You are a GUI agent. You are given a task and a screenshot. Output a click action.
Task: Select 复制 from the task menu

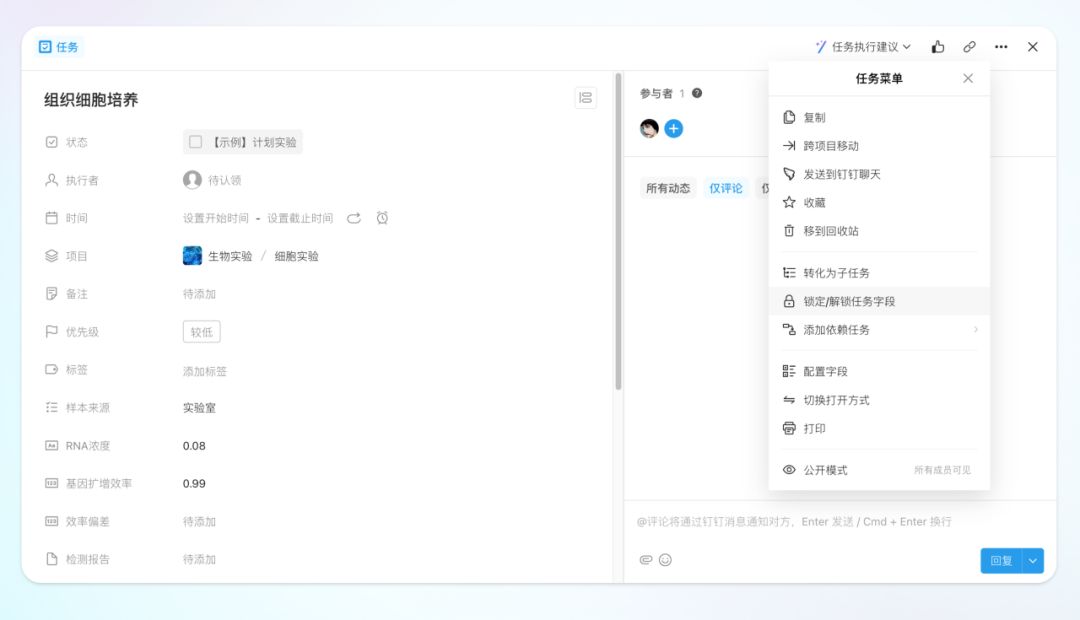tap(879, 117)
